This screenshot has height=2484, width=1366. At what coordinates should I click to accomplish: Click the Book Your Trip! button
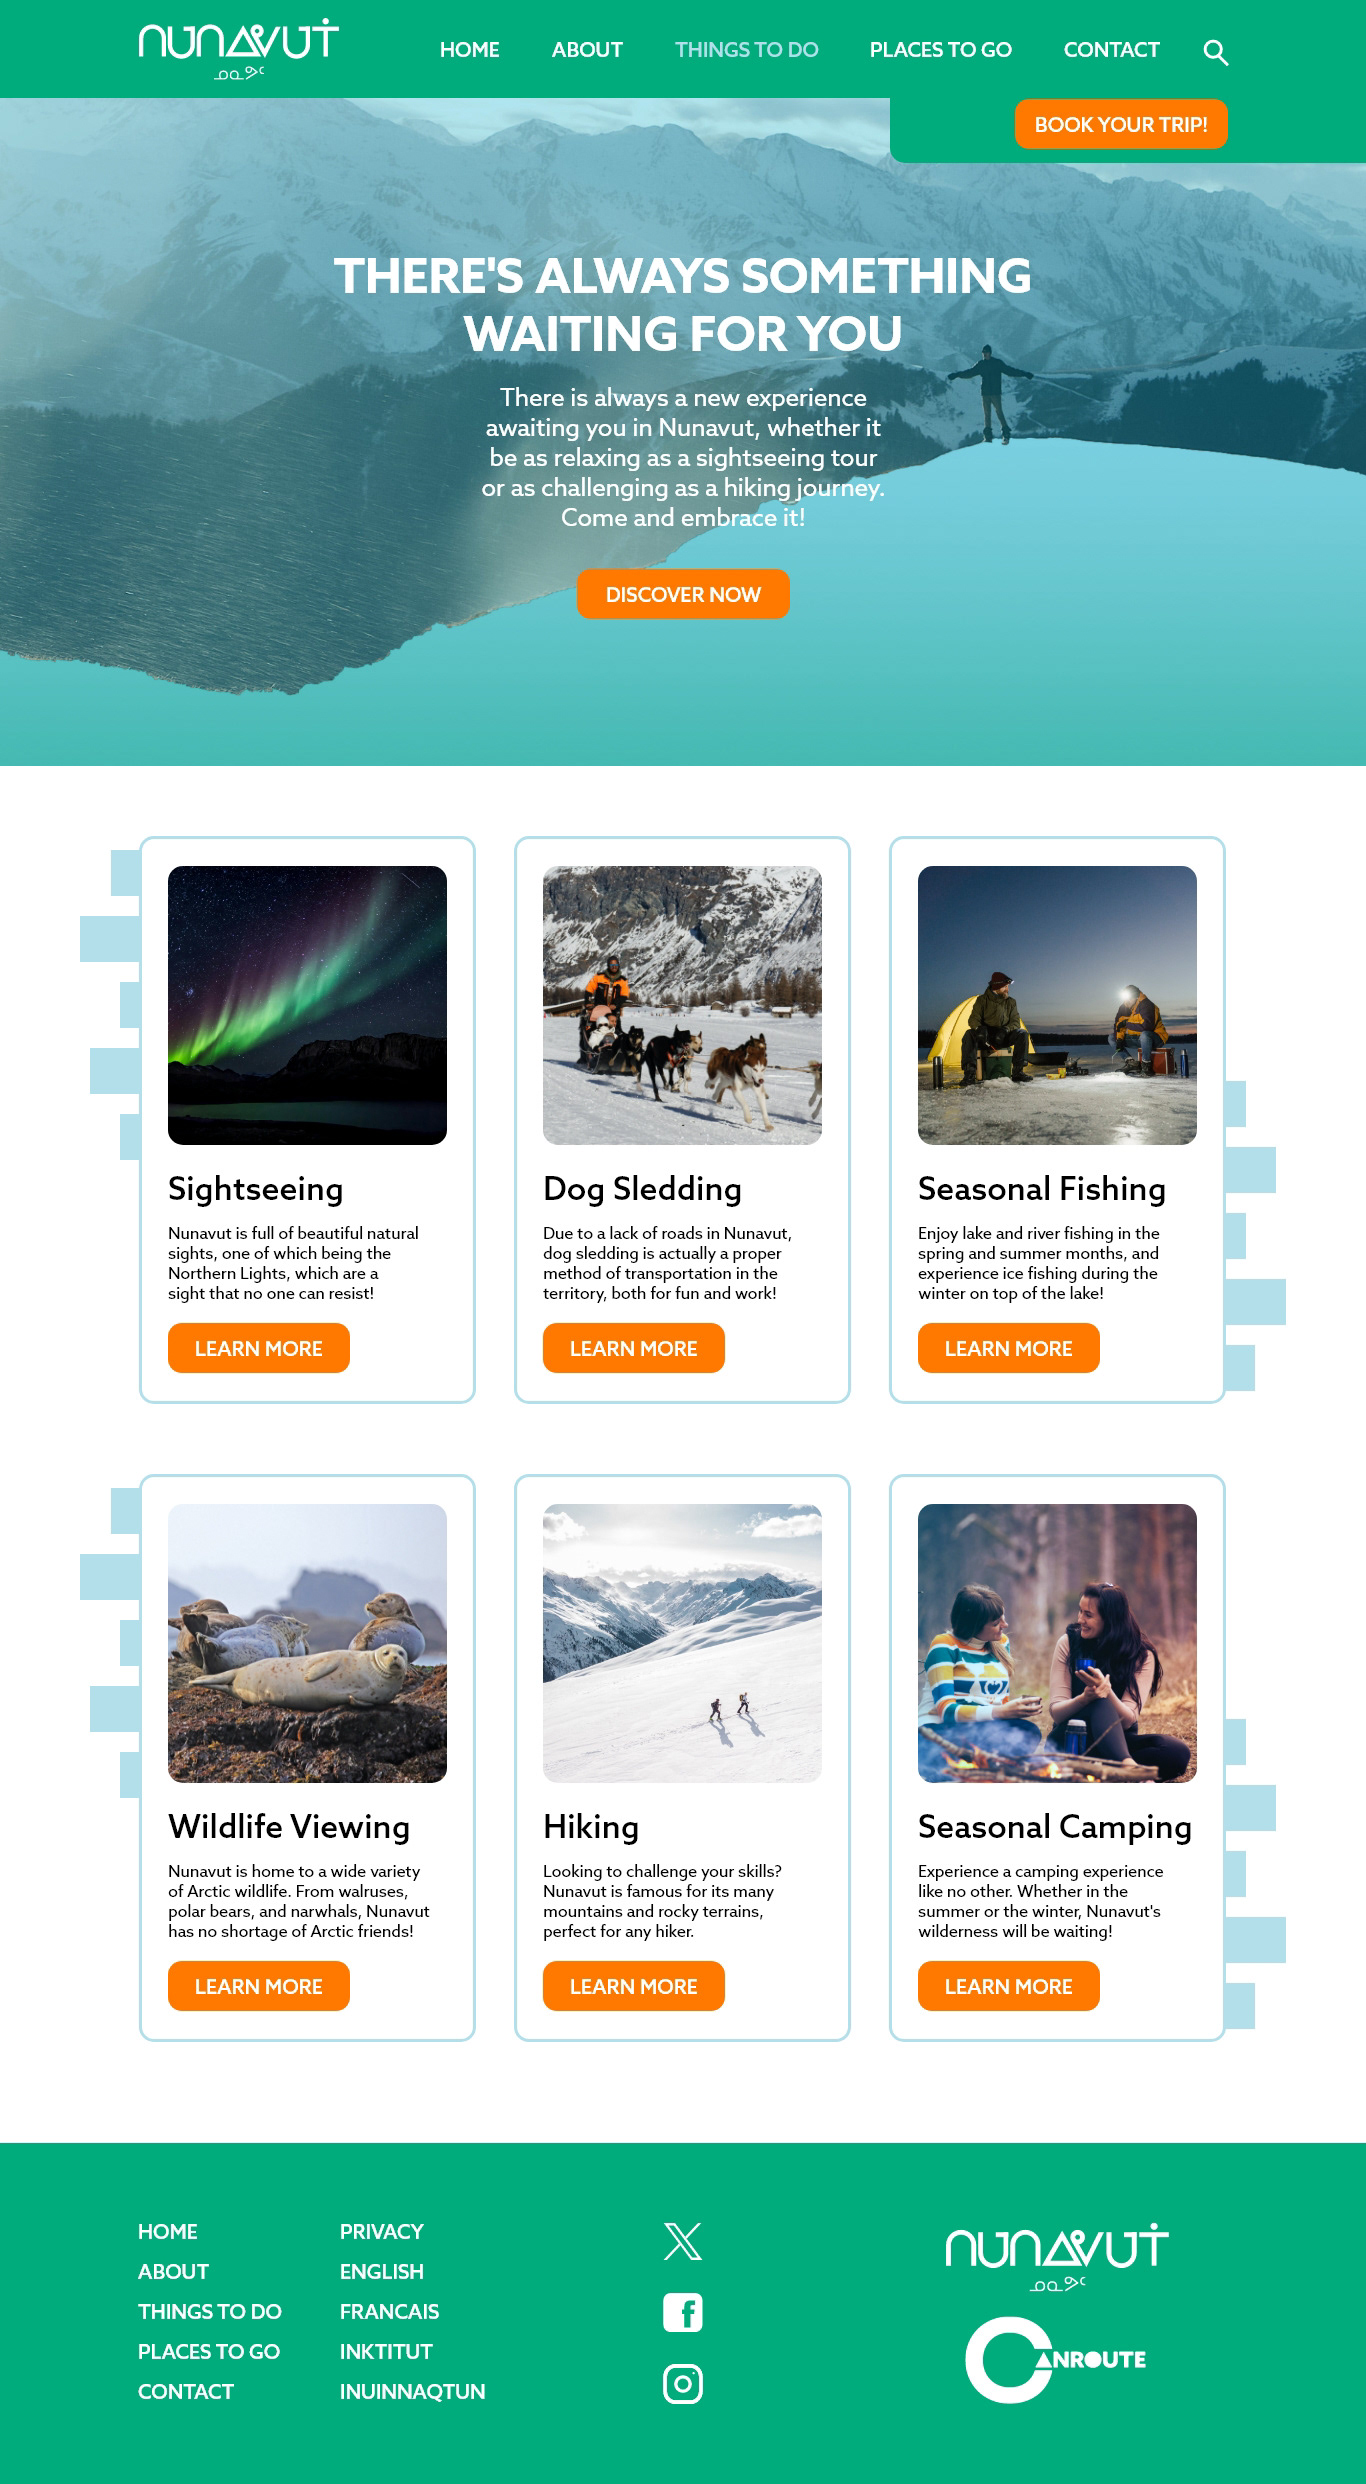(x=1121, y=124)
